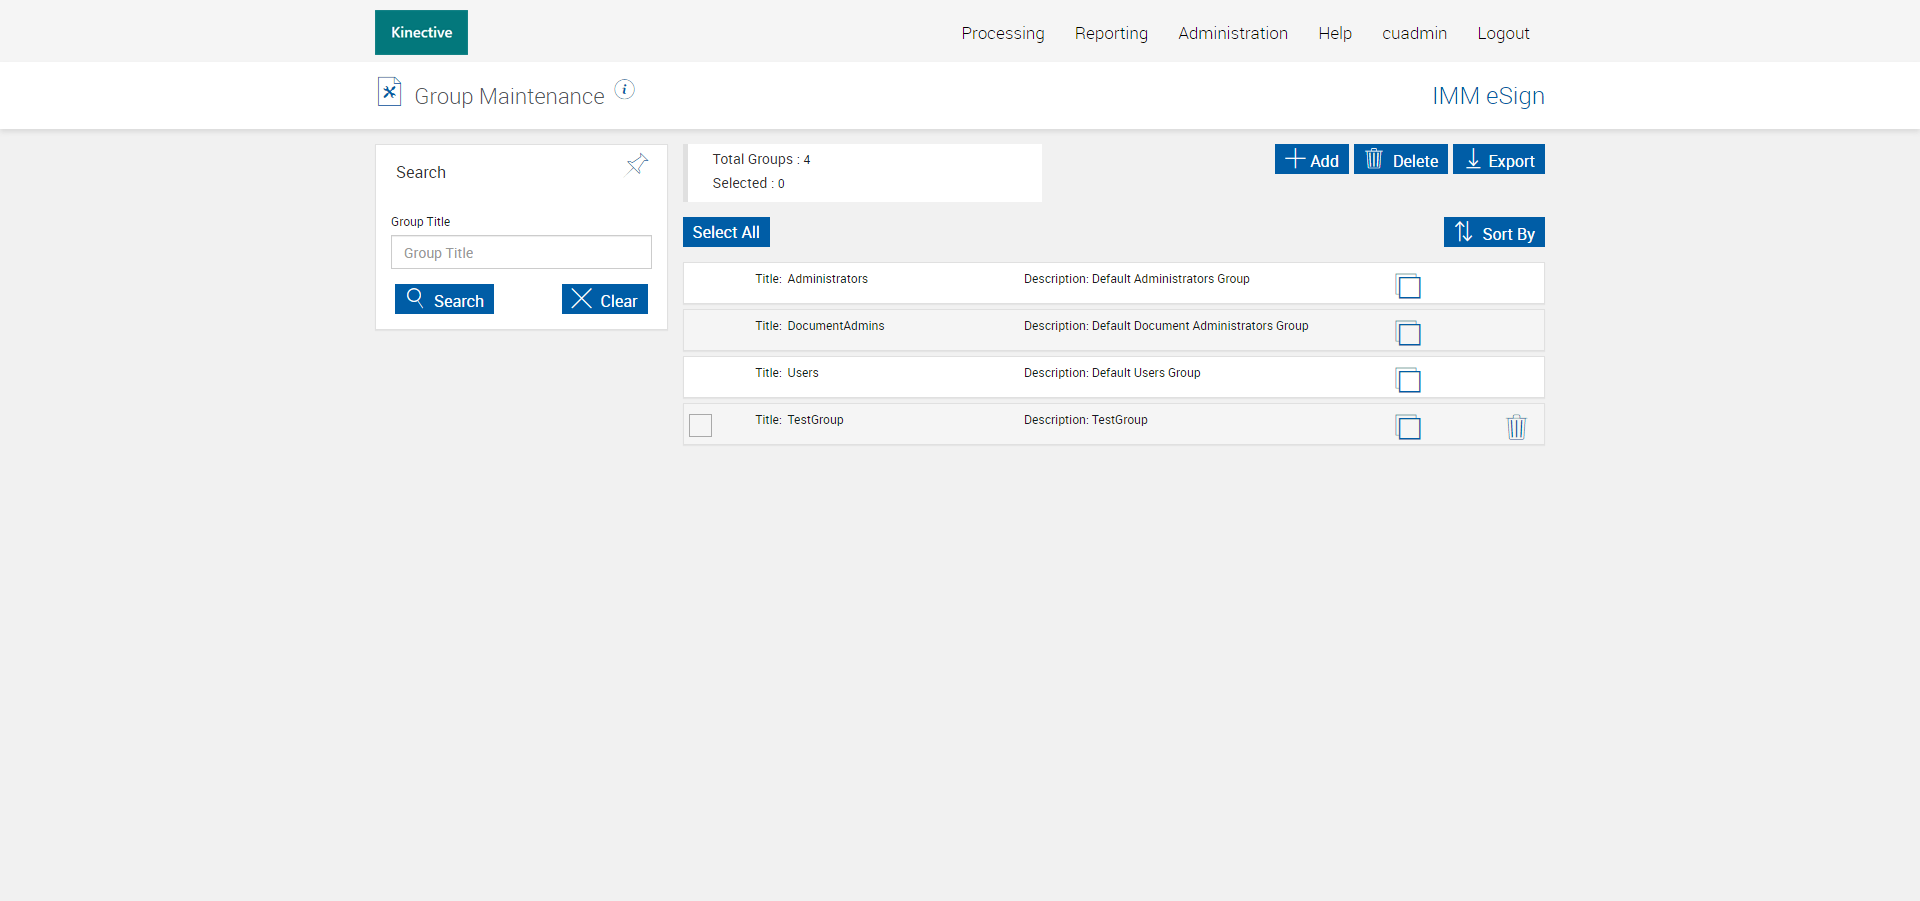Delete TestGroup using its trash icon
The width and height of the screenshot is (1920, 901).
tap(1516, 427)
